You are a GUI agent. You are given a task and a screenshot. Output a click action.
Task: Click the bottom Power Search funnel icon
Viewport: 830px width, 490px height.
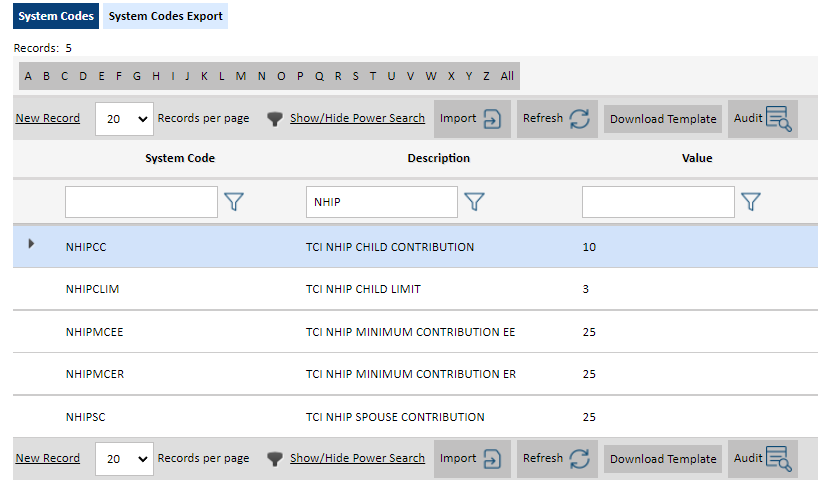[275, 459]
